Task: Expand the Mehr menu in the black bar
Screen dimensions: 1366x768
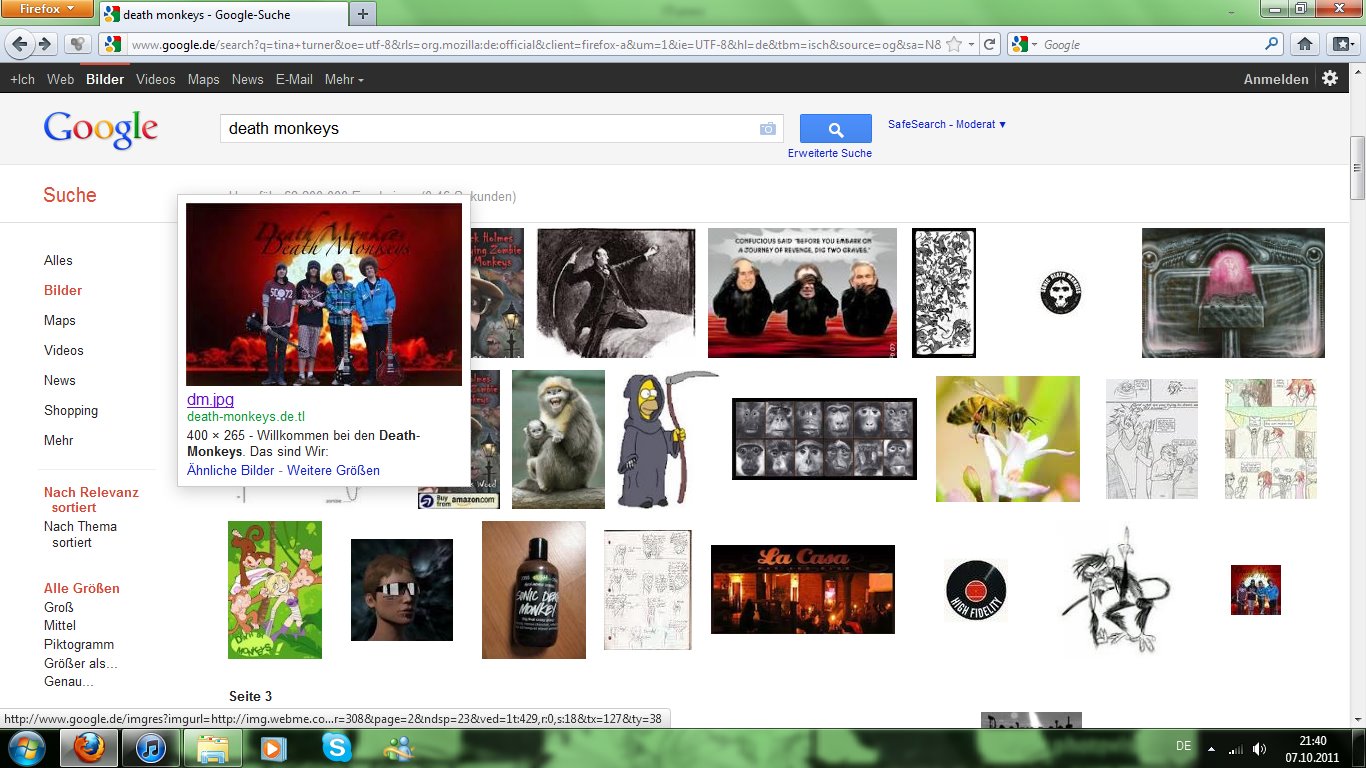Action: (x=344, y=79)
